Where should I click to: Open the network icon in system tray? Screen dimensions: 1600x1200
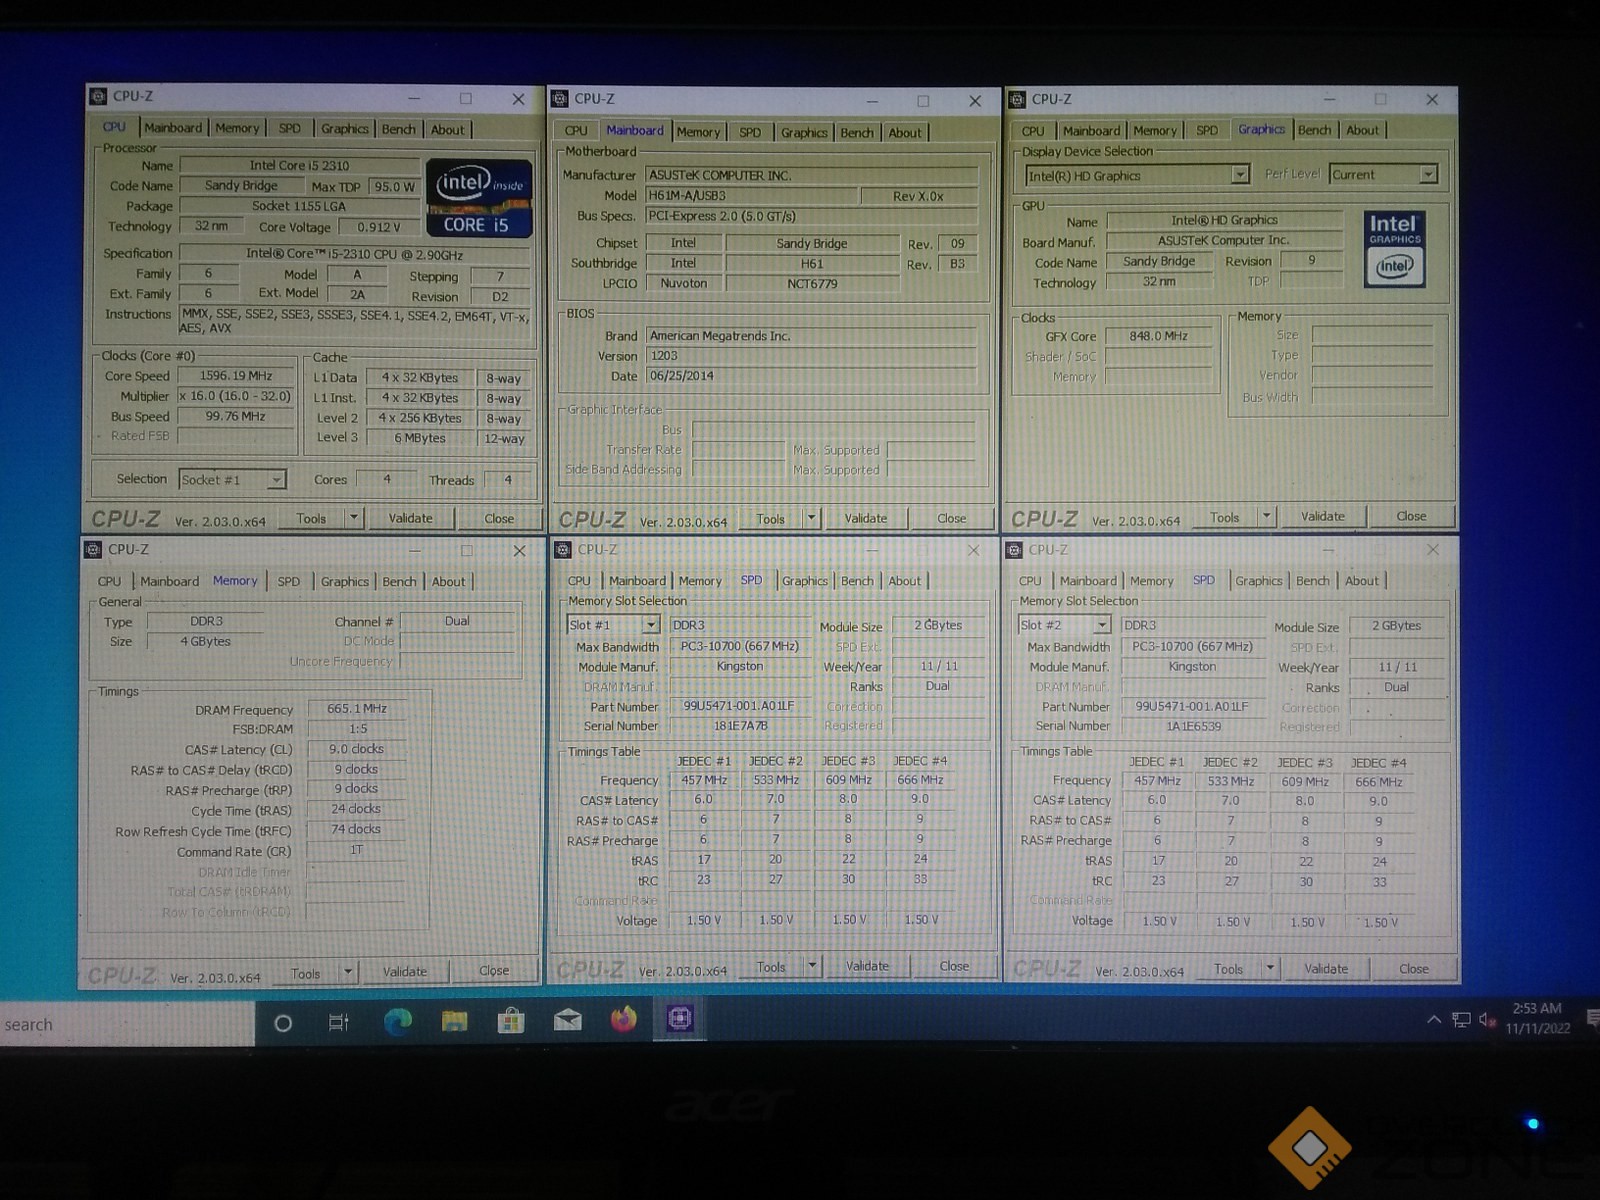[x=1461, y=1020]
